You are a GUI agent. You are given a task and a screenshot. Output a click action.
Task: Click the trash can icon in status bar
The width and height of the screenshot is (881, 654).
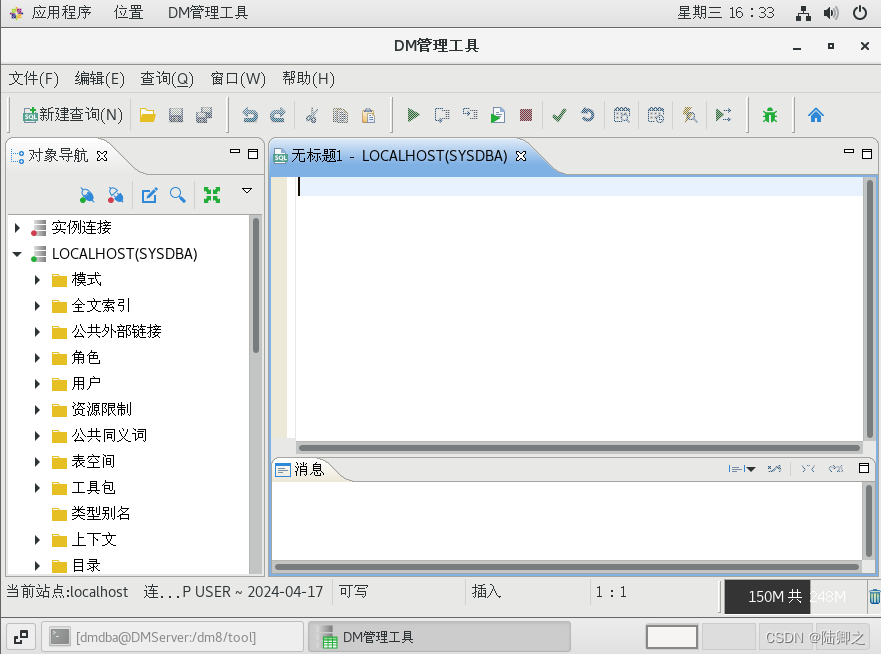[x=874, y=596]
